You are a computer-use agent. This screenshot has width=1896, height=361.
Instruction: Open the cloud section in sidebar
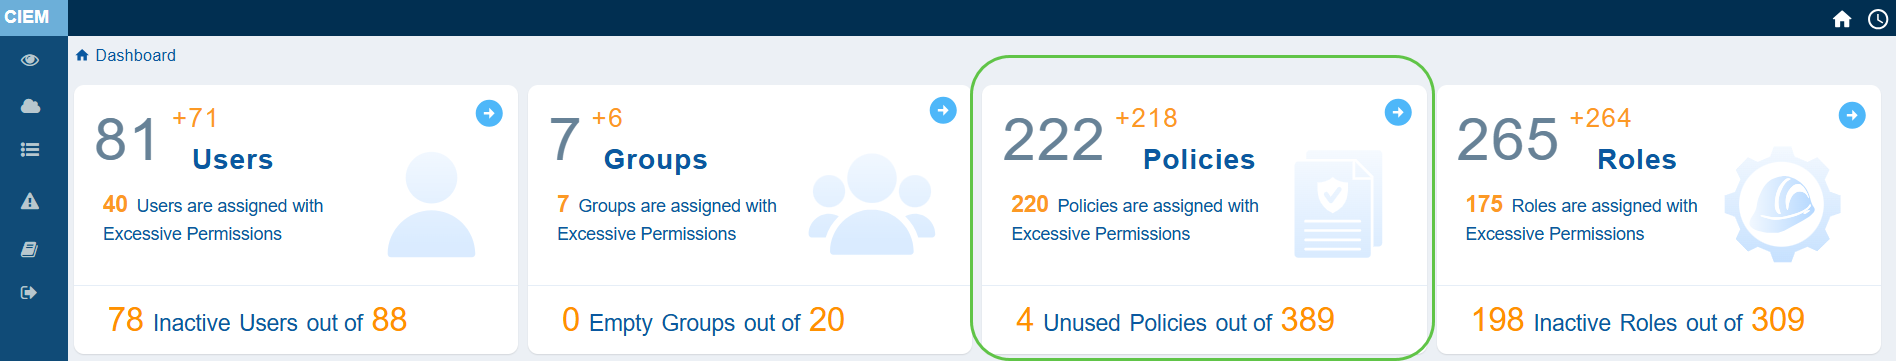click(x=30, y=106)
